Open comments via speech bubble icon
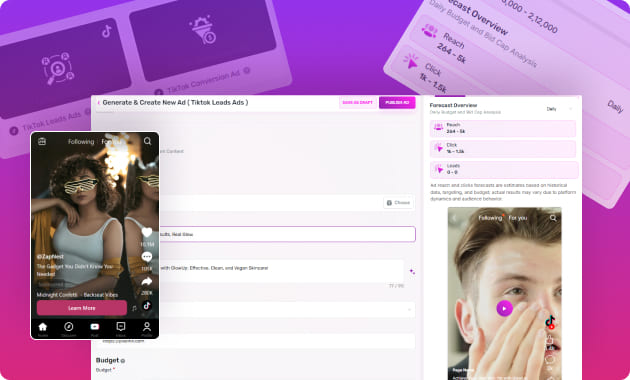 tap(147, 257)
